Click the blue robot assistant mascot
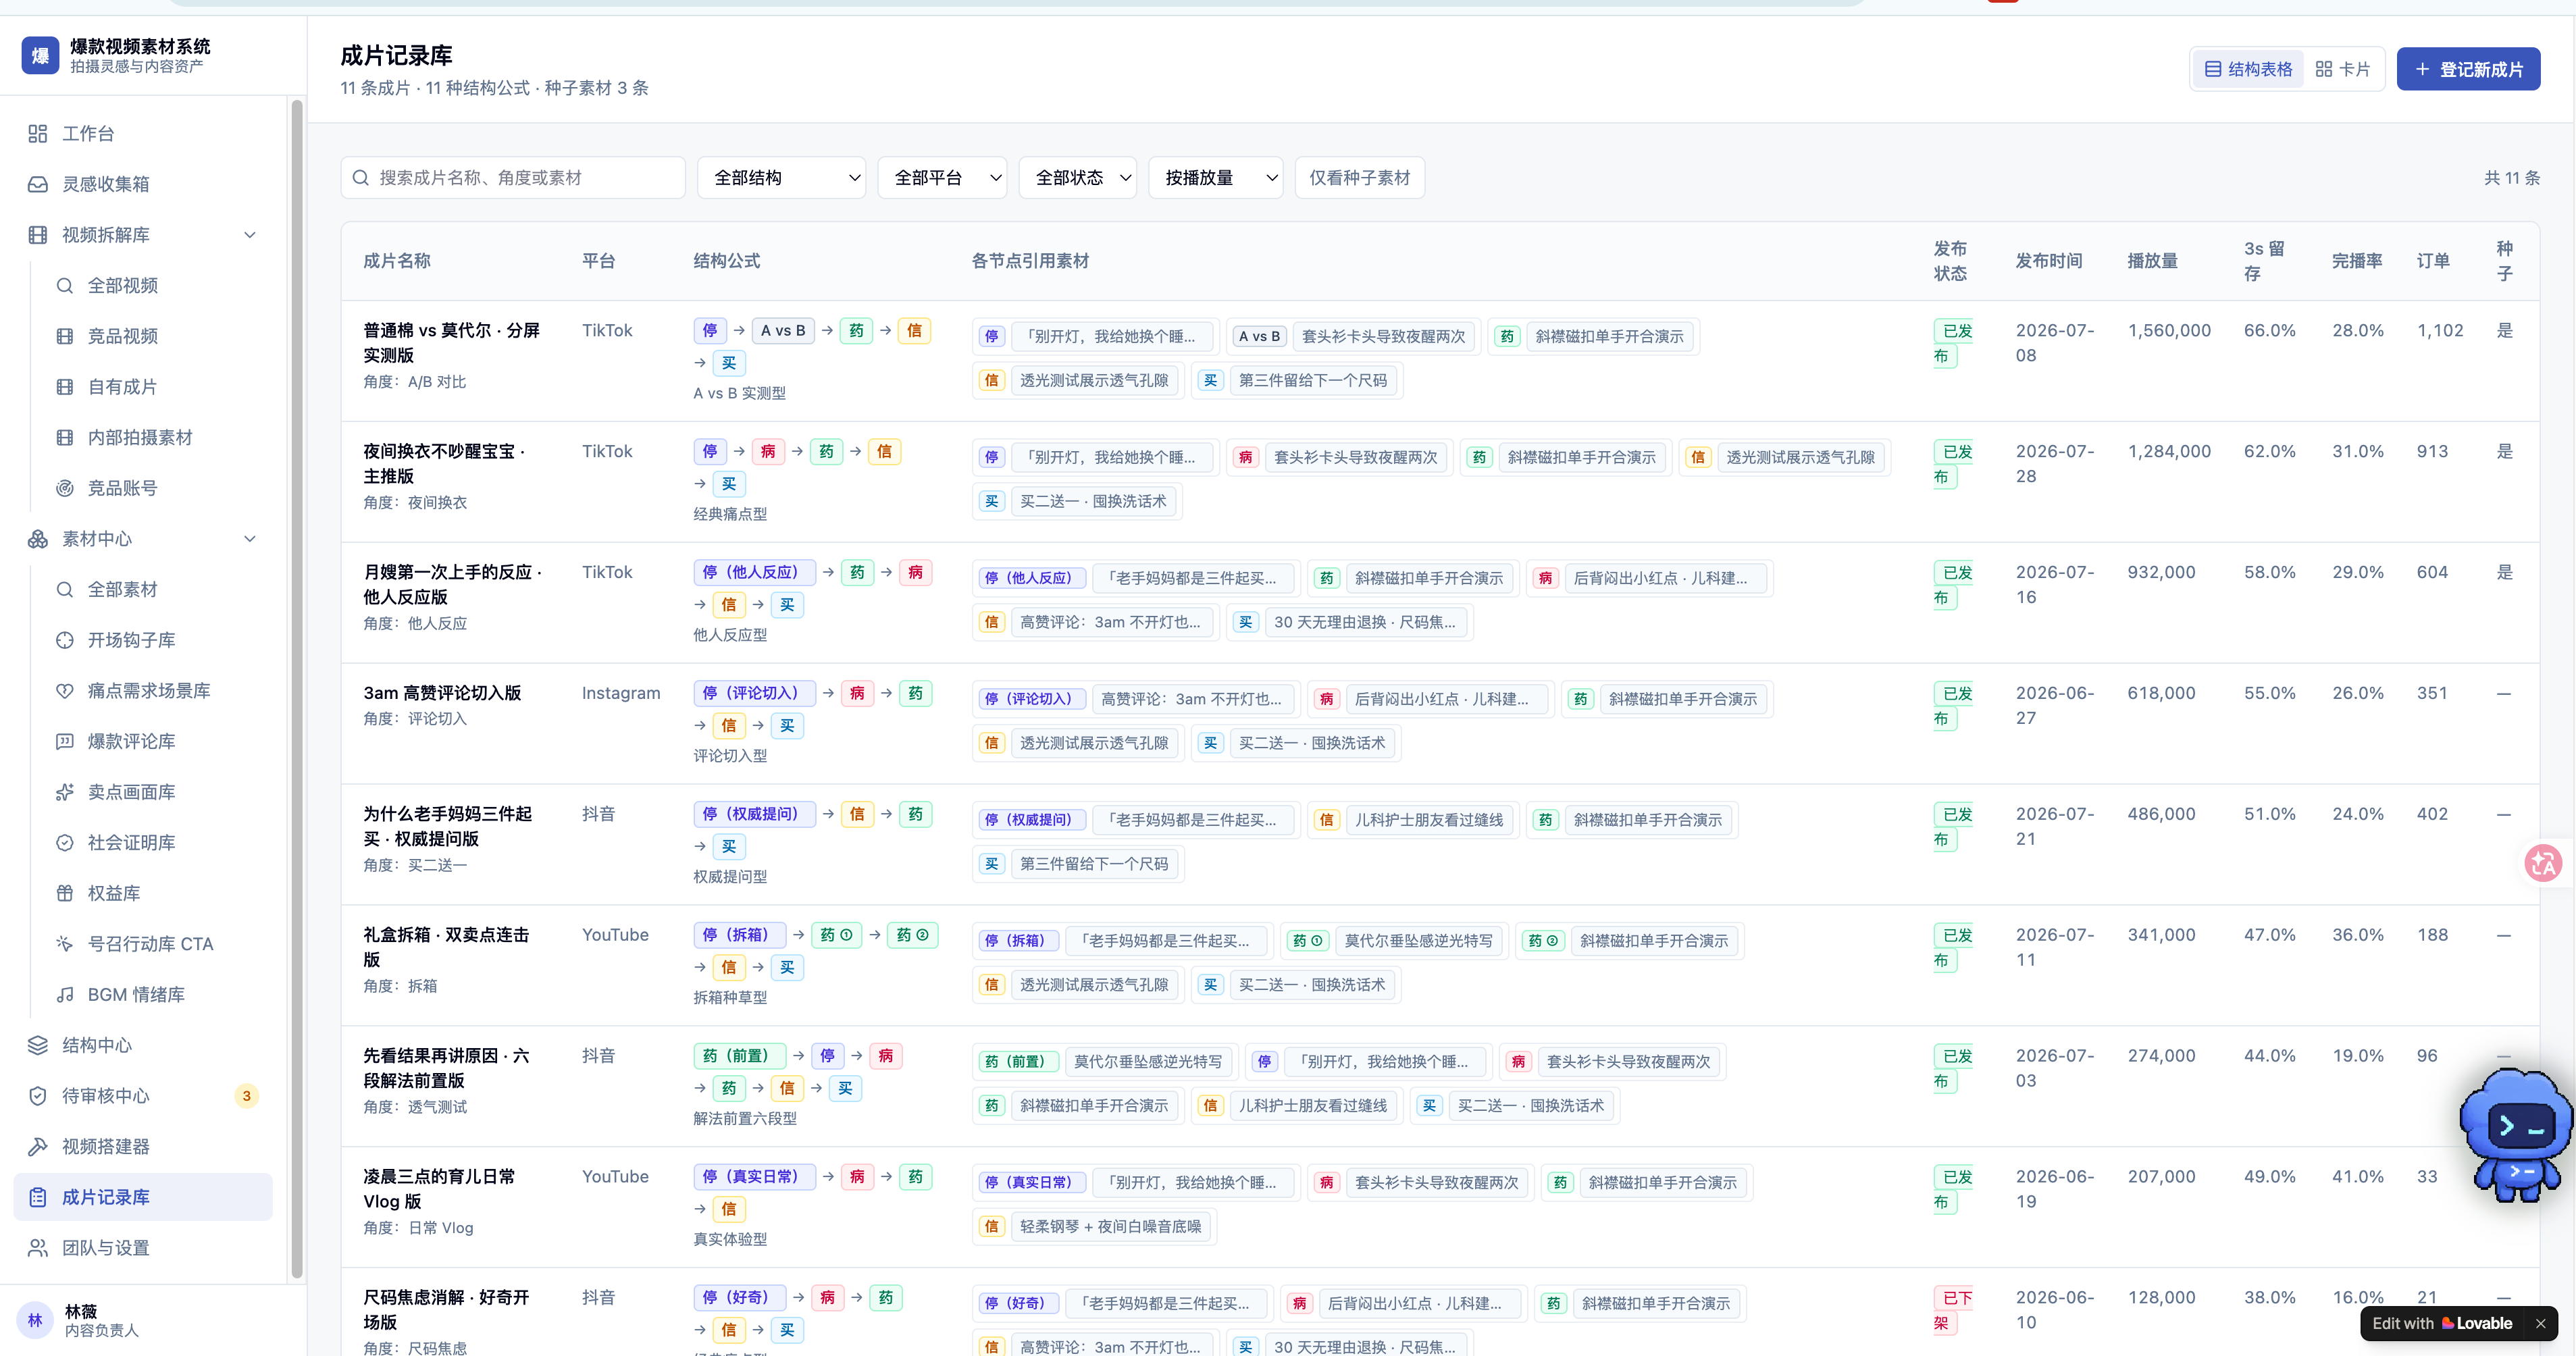Screen dimensions: 2576x1356 pyautogui.click(x=2515, y=1135)
